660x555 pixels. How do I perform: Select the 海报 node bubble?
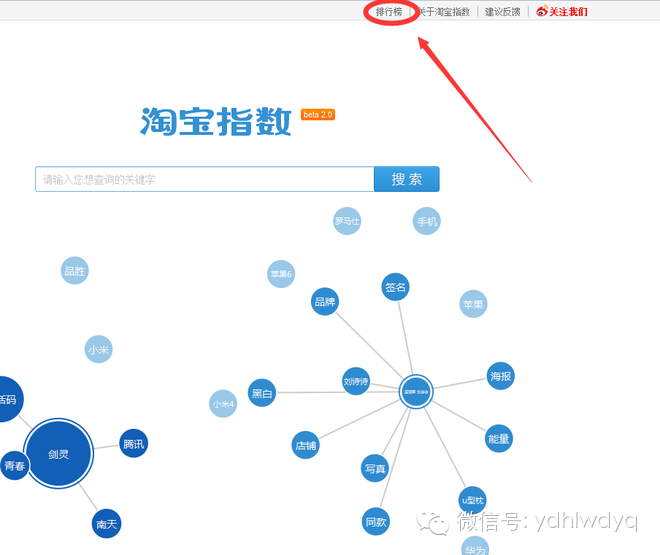pyautogui.click(x=500, y=376)
